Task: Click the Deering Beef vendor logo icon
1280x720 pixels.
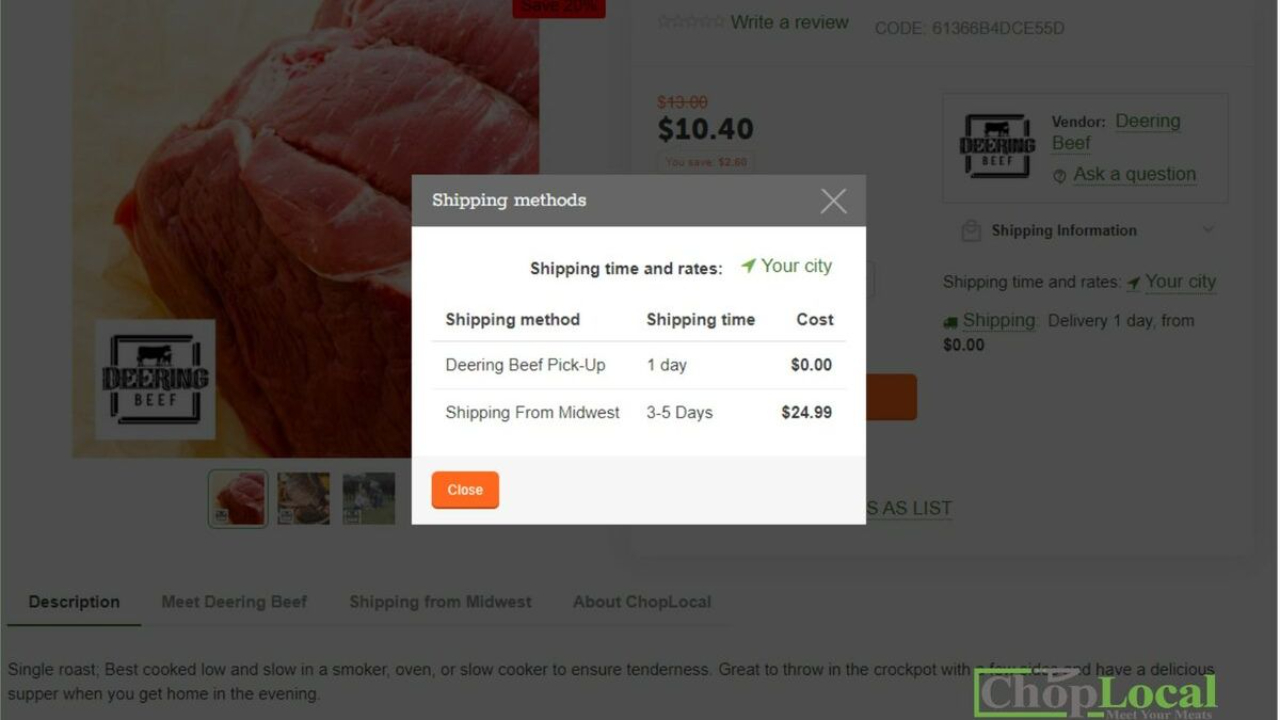Action: tap(996, 146)
